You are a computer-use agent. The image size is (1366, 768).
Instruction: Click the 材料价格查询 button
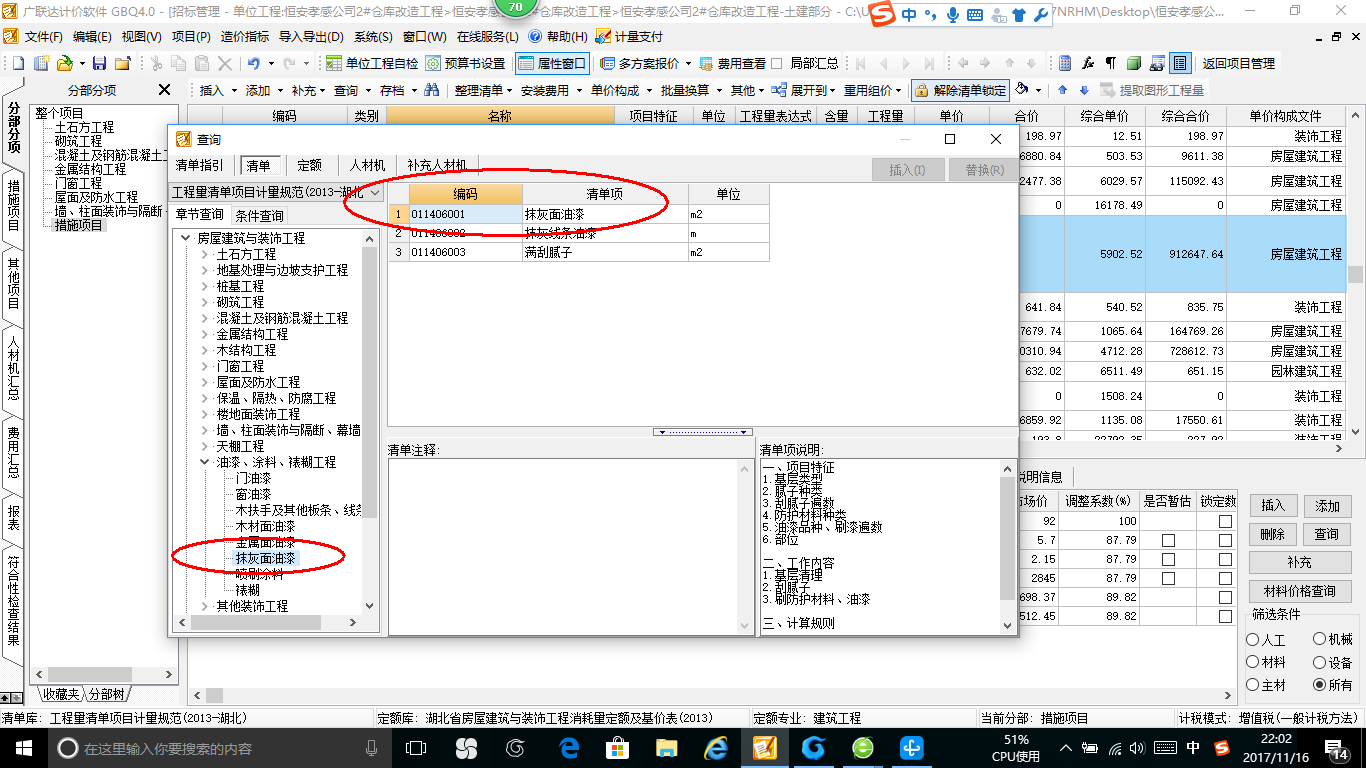1300,591
